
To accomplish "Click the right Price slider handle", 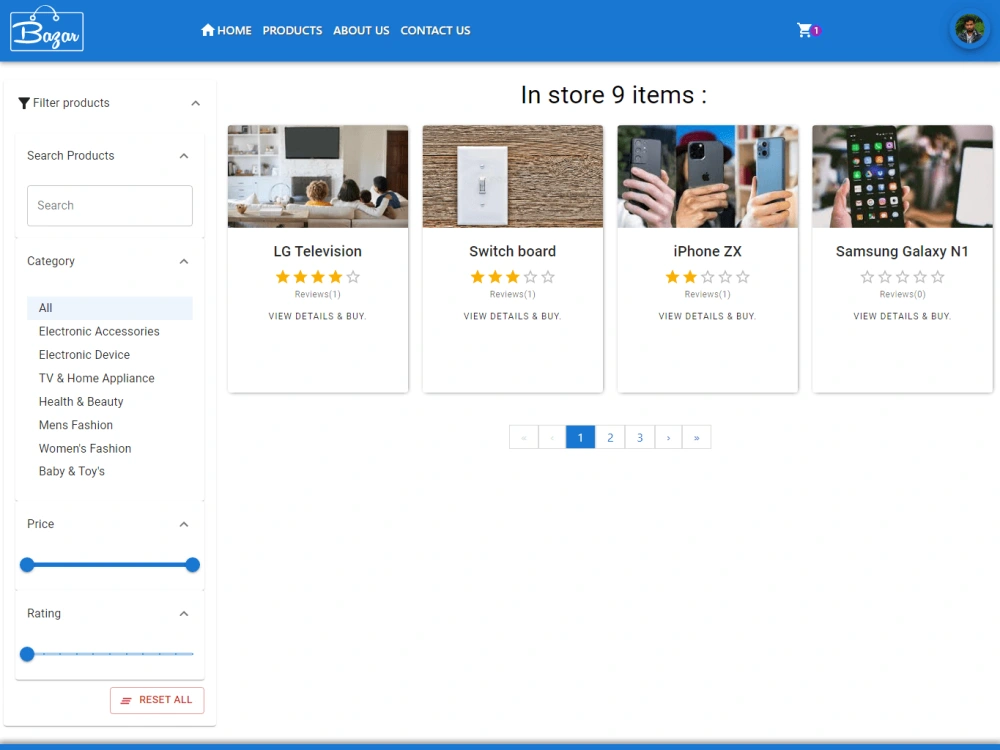I will pos(193,564).
